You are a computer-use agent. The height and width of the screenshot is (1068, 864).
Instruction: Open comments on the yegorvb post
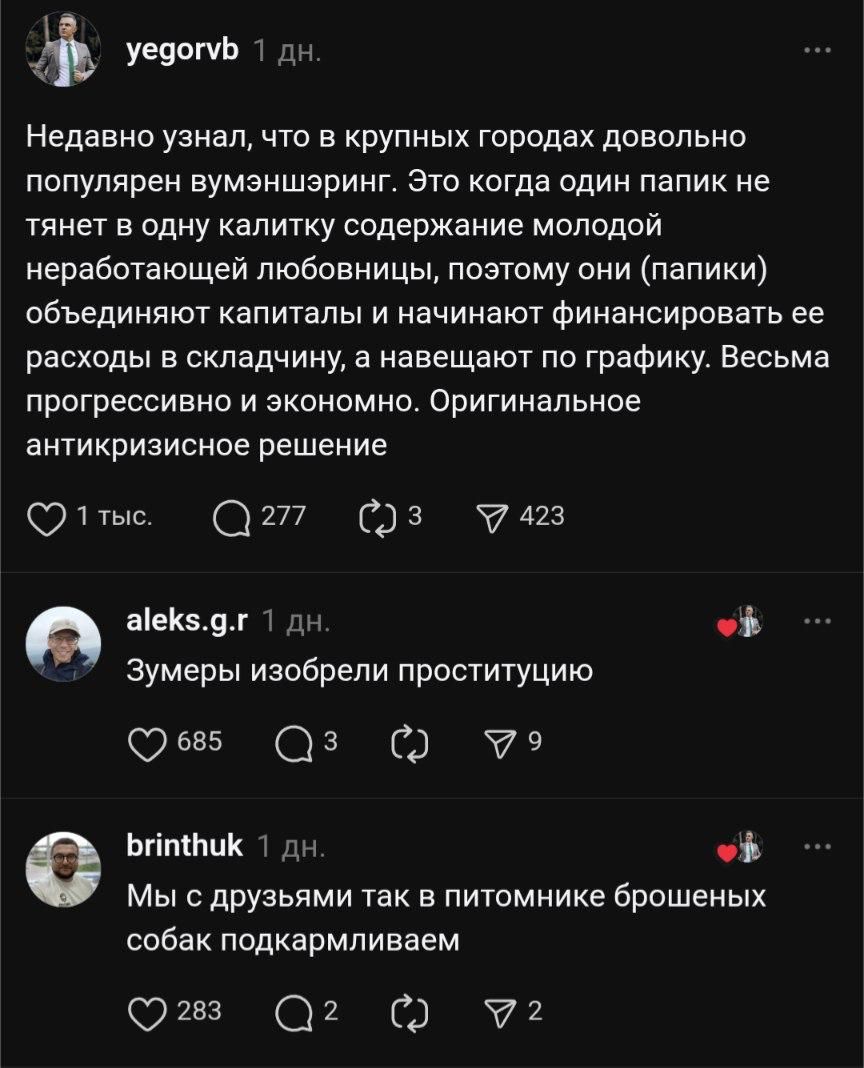pos(233,517)
